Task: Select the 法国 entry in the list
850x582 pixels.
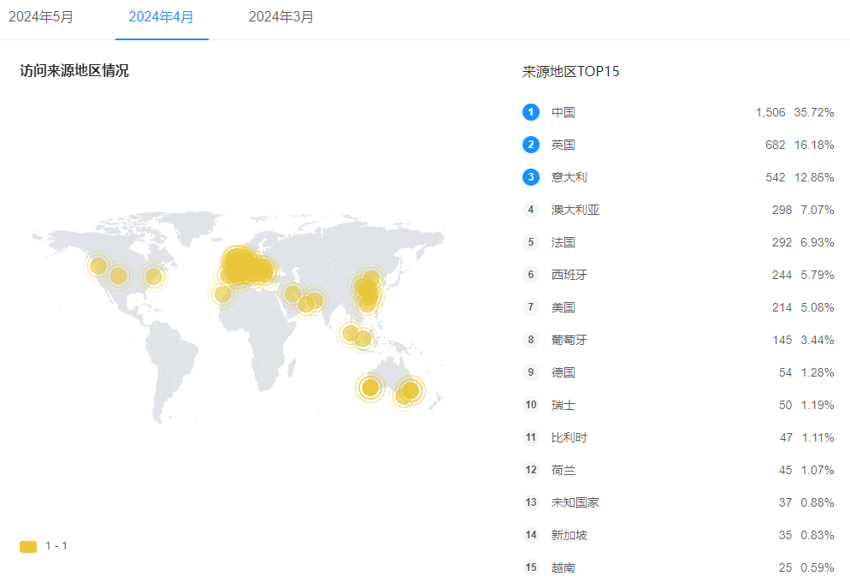Action: [x=563, y=242]
